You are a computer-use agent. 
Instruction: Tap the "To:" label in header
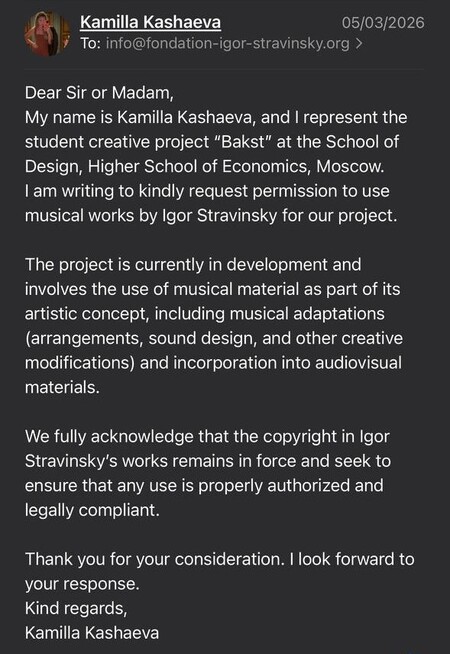point(90,43)
